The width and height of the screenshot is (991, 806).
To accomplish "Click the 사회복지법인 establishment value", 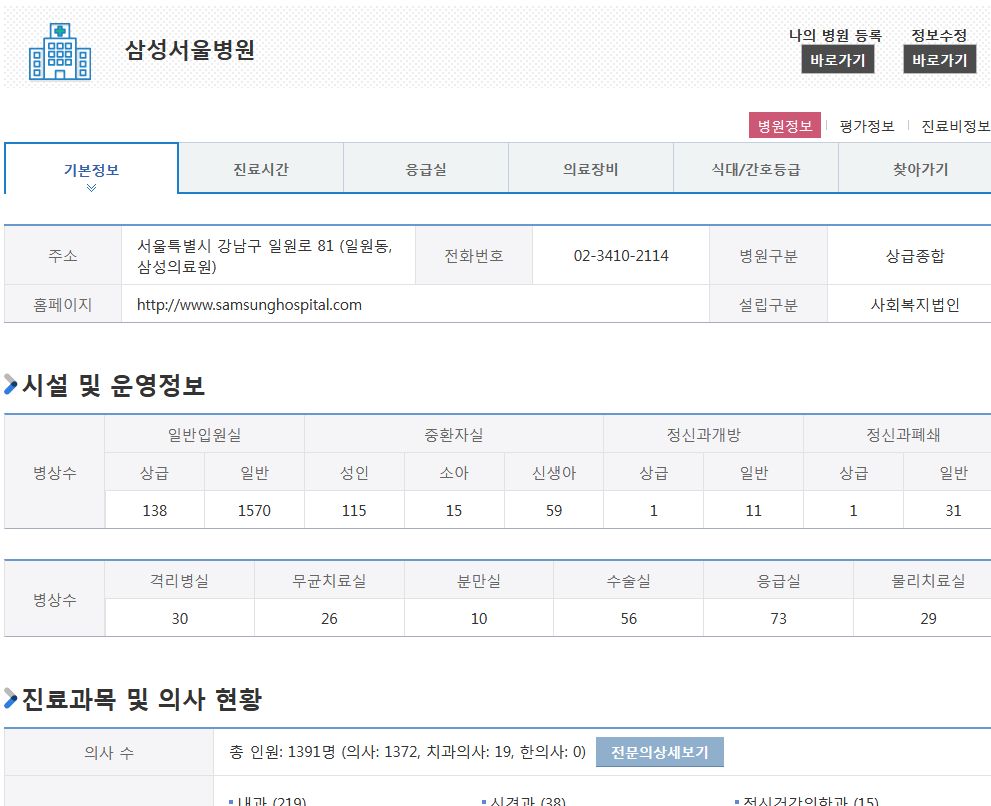I will coord(915,305).
